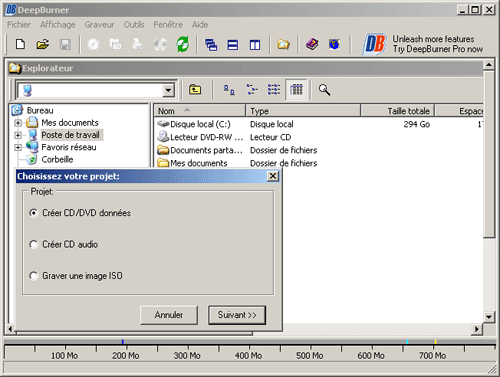Switch Explorateur to large icons view
Image resolution: width=500 pixels, height=377 pixels.
coord(229,90)
